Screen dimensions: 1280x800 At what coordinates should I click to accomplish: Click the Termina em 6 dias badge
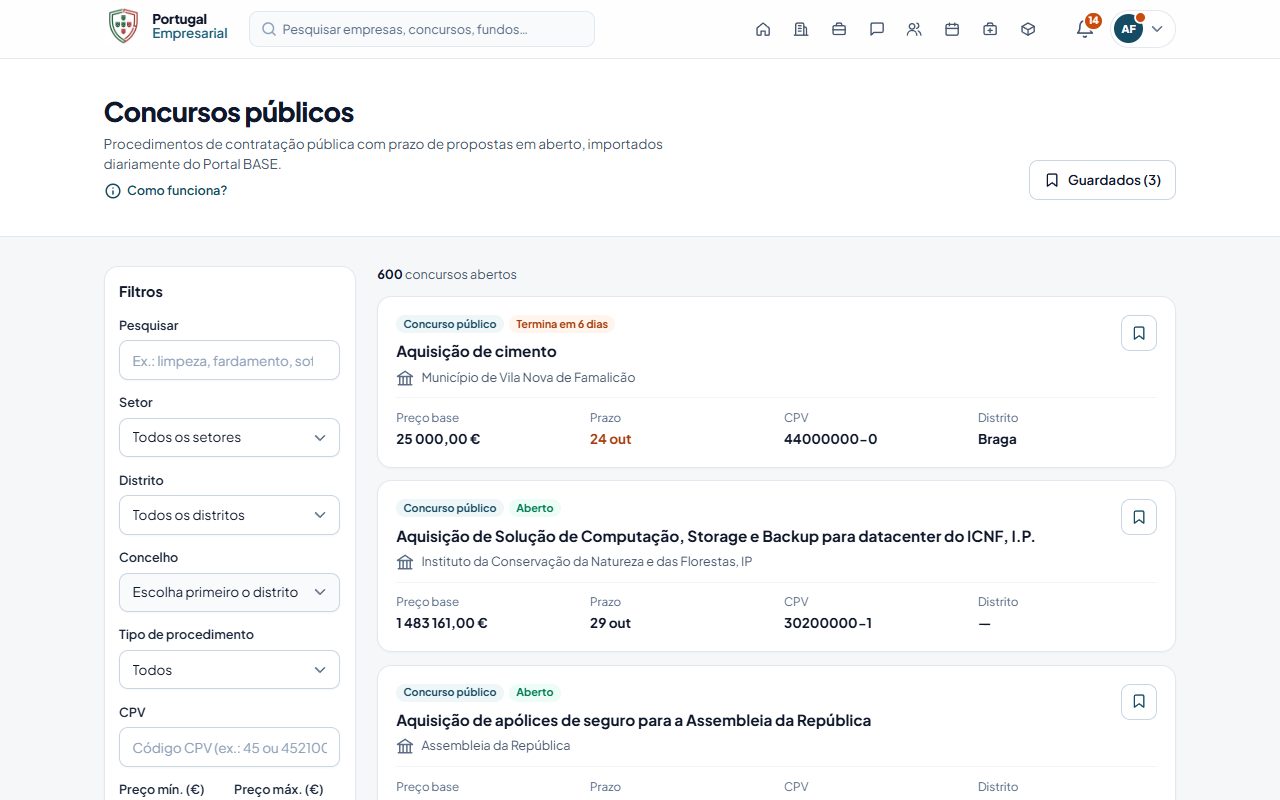[x=561, y=324]
